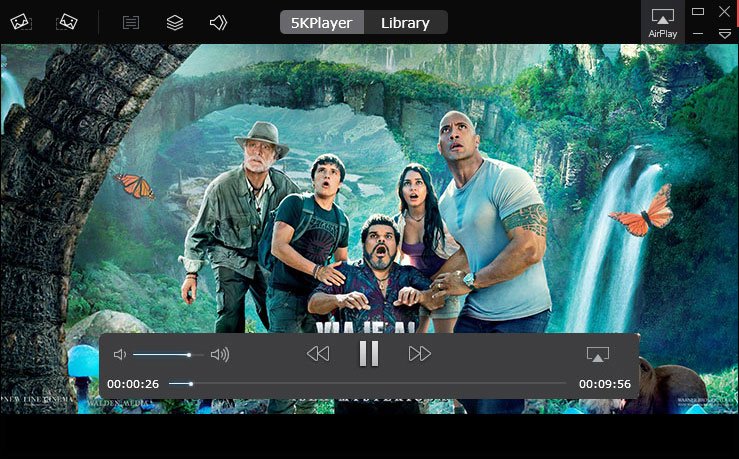Click the fast forward button
The image size is (739, 459).
[x=419, y=353]
